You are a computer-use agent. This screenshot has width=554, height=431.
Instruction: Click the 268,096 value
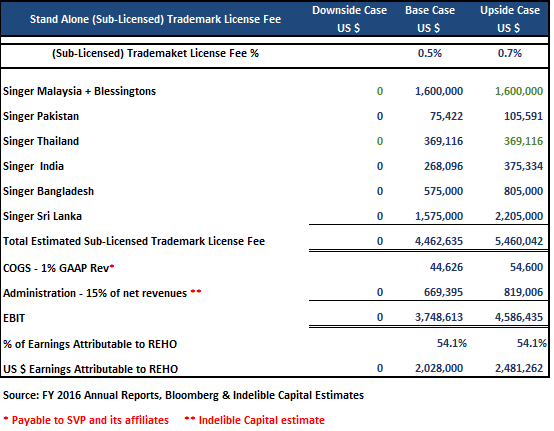443,166
